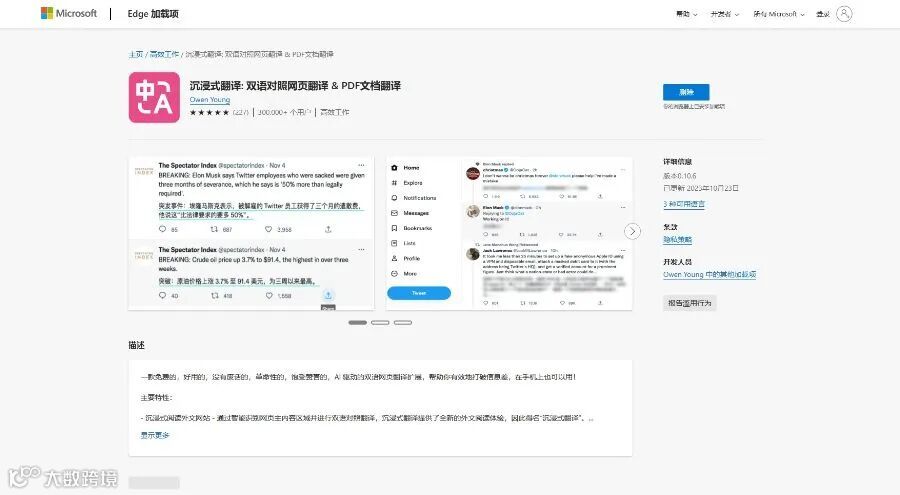Open Owen Young 中的其他加载项 link
The width and height of the screenshot is (900, 495).
tap(709, 274)
